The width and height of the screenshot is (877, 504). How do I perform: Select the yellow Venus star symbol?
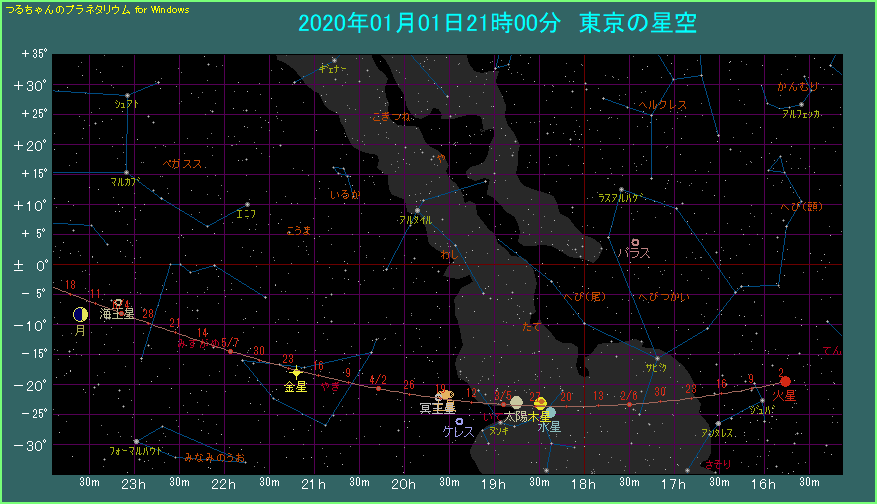(296, 373)
